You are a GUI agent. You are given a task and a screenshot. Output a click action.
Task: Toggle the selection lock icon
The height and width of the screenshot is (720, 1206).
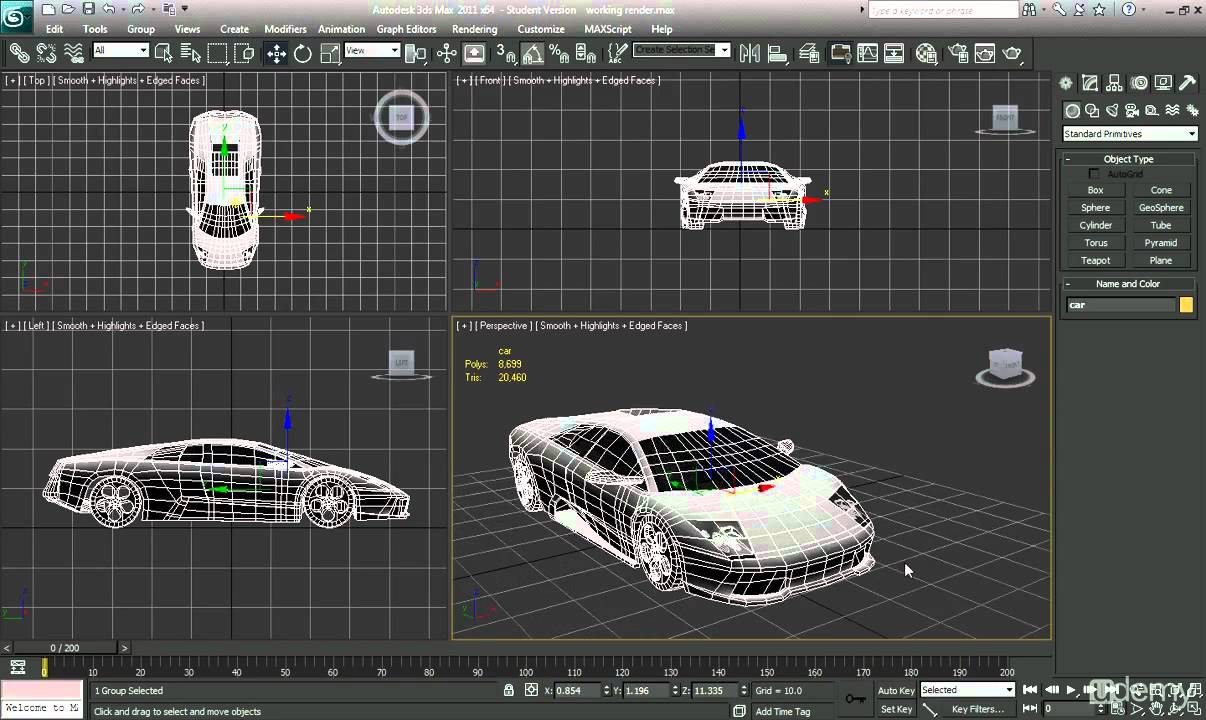(509, 690)
